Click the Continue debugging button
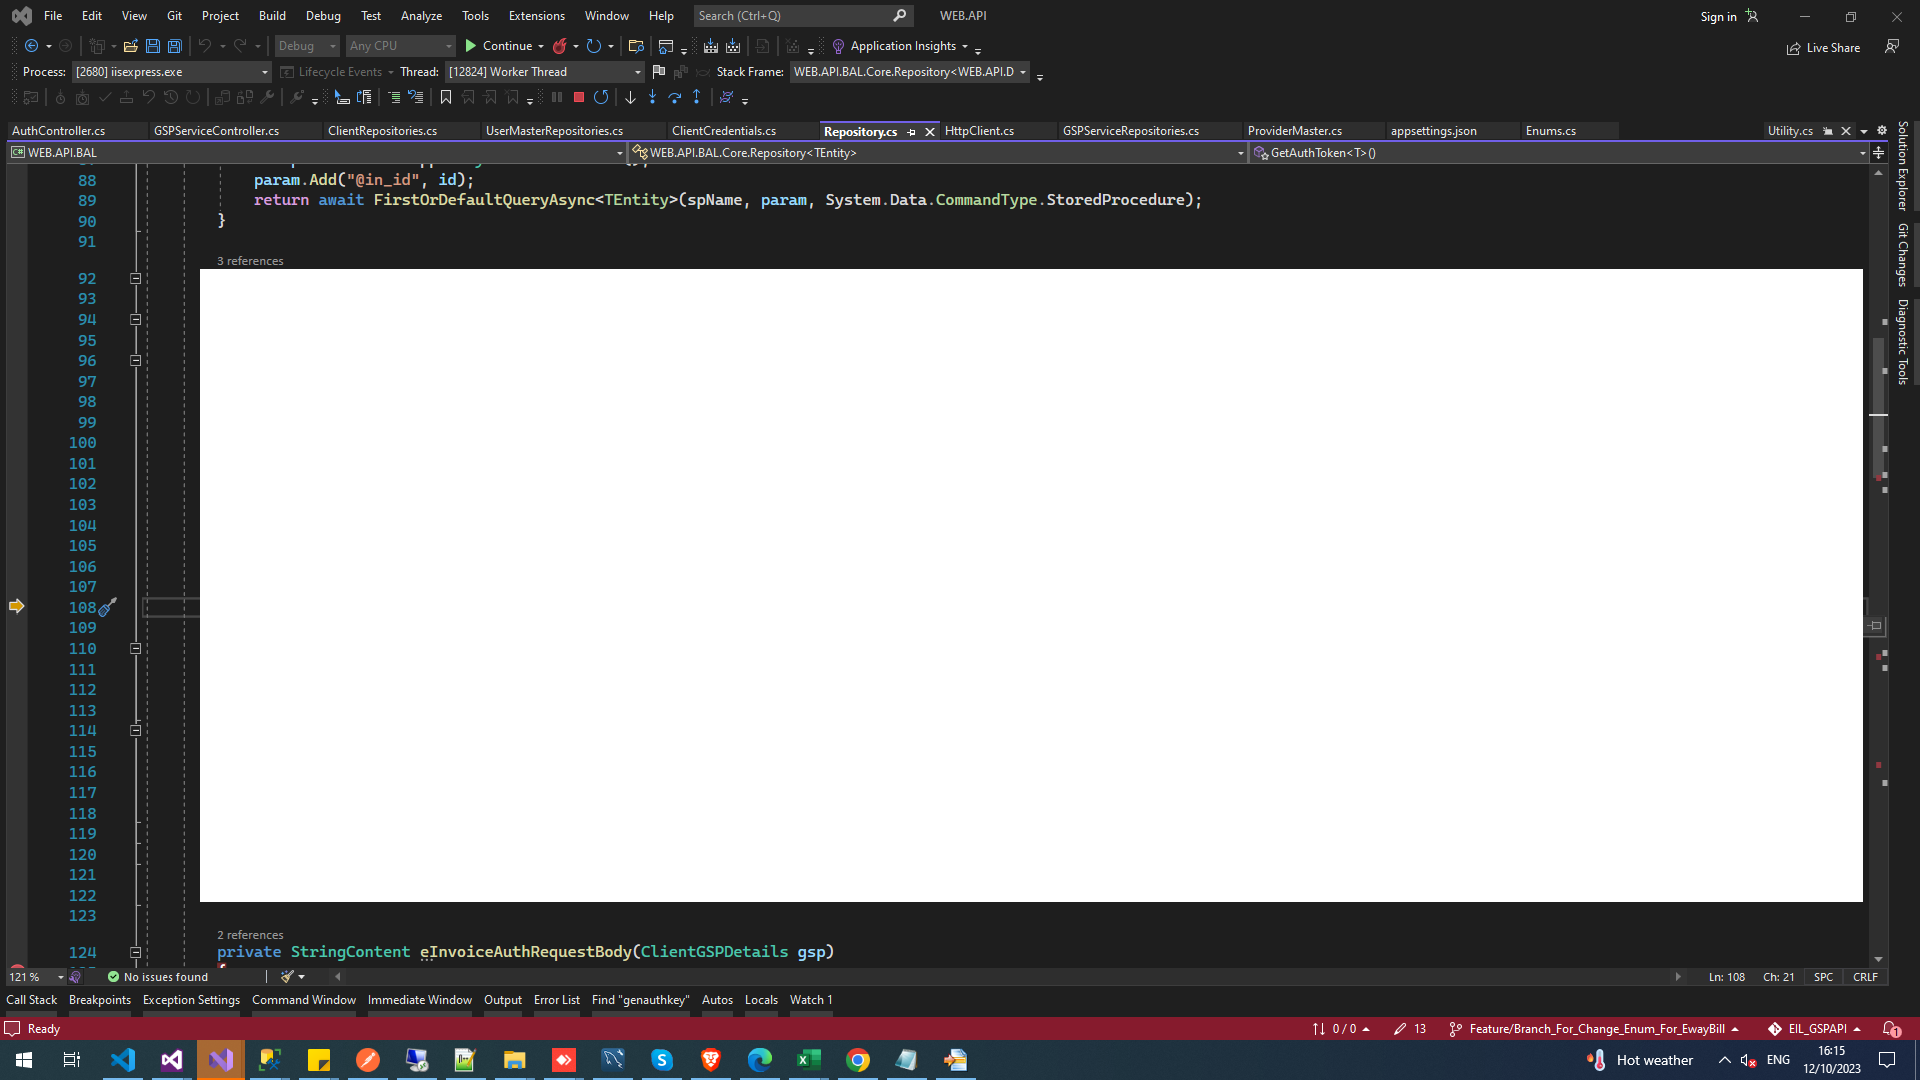 pos(499,46)
